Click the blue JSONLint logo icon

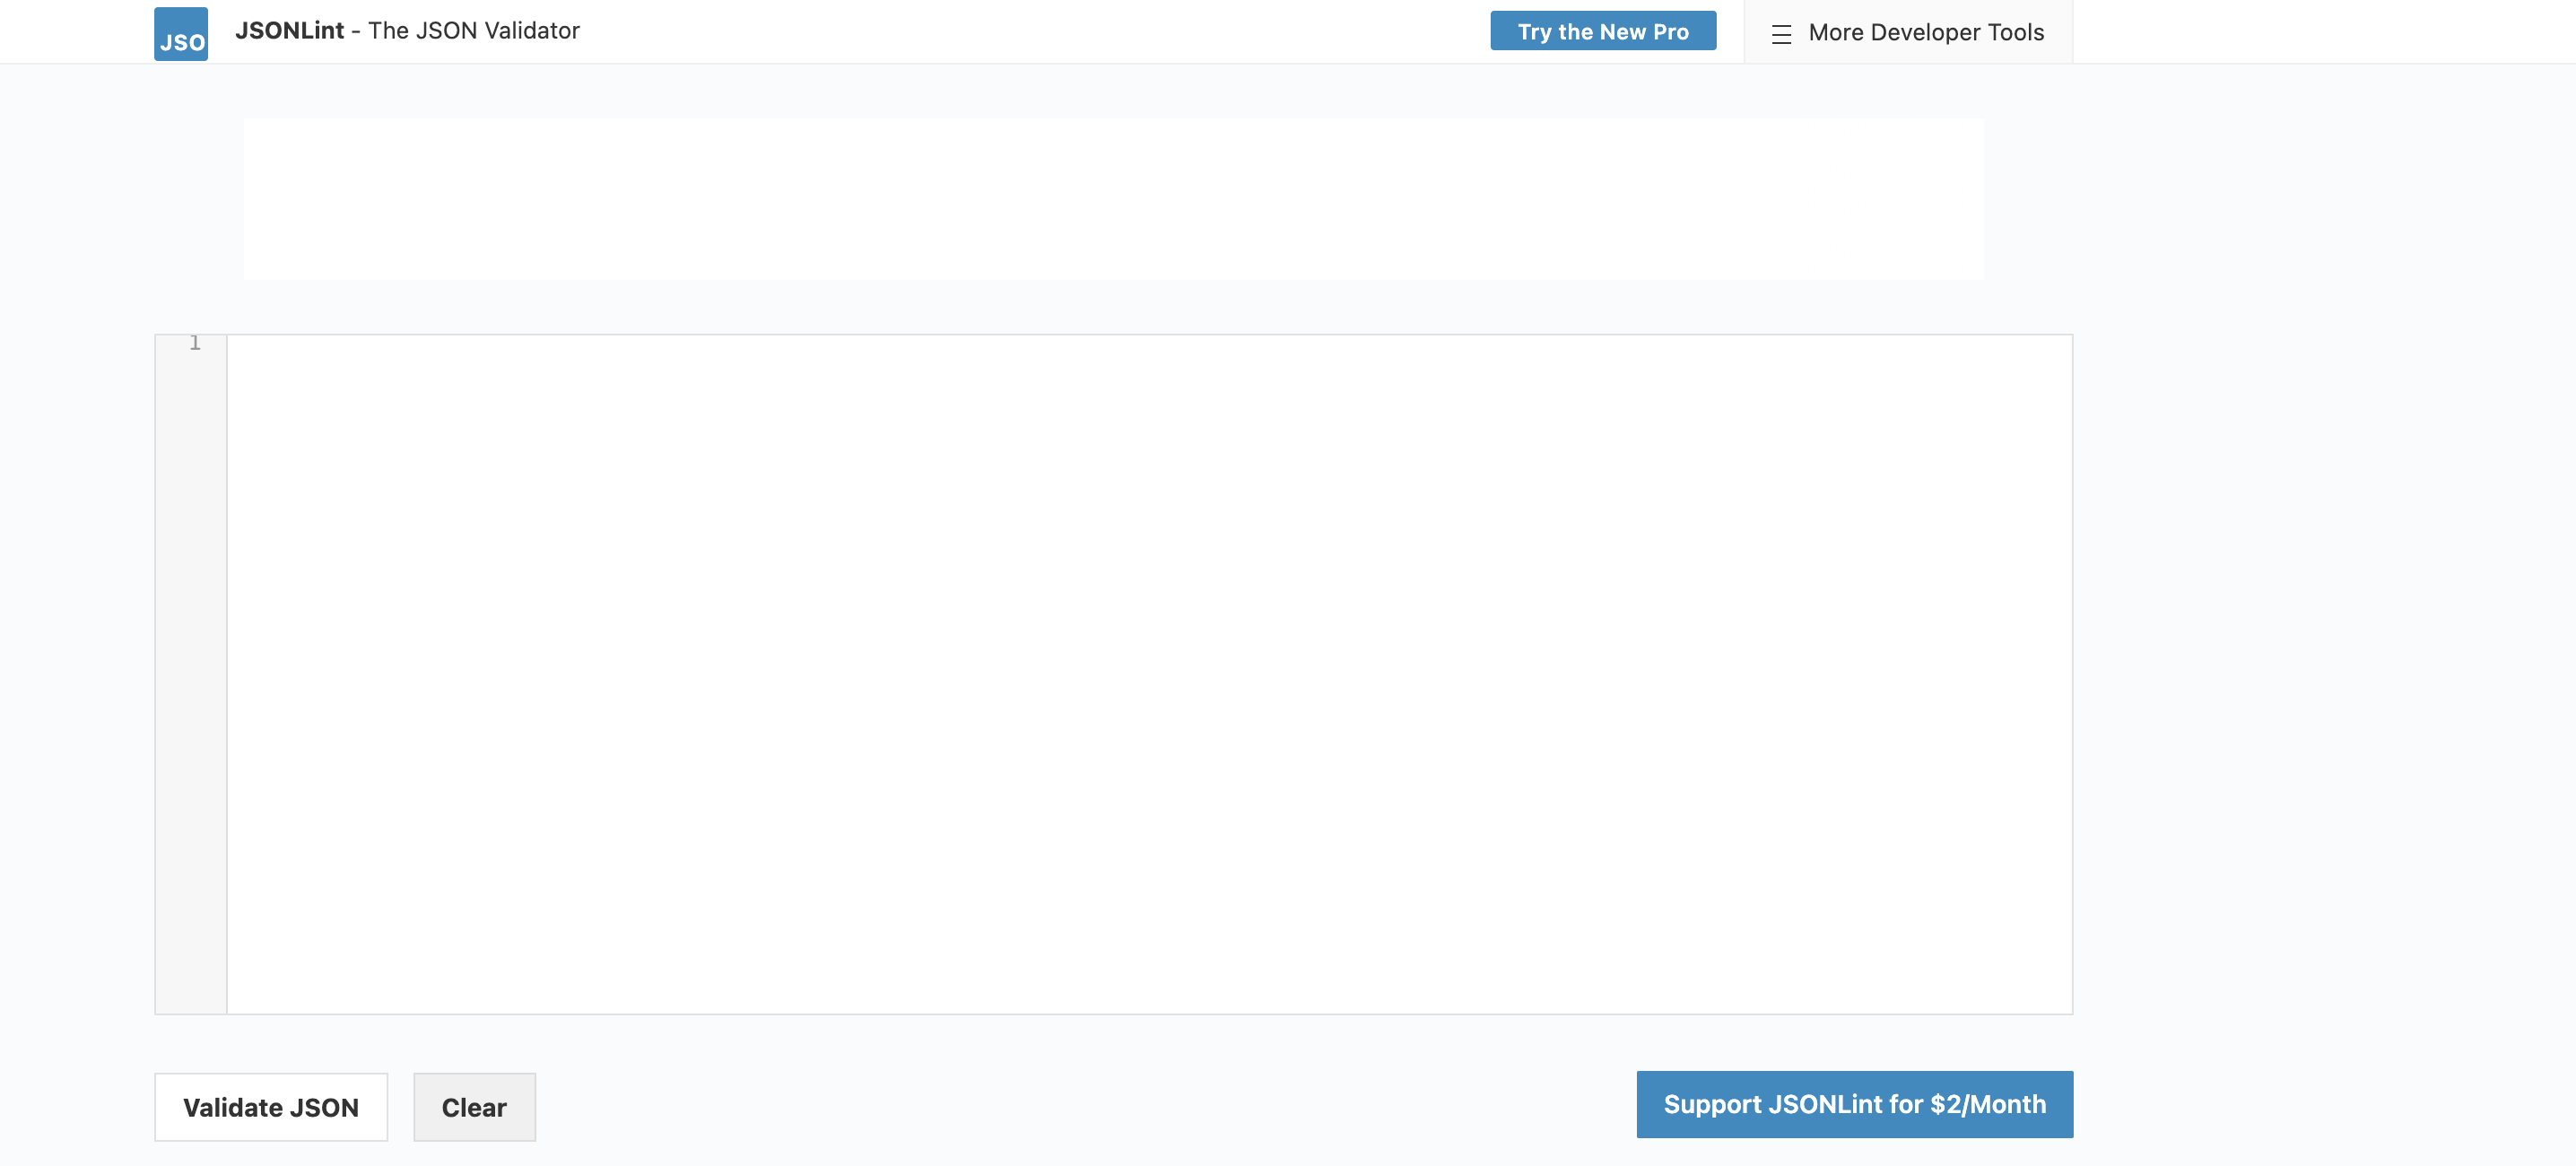[181, 33]
